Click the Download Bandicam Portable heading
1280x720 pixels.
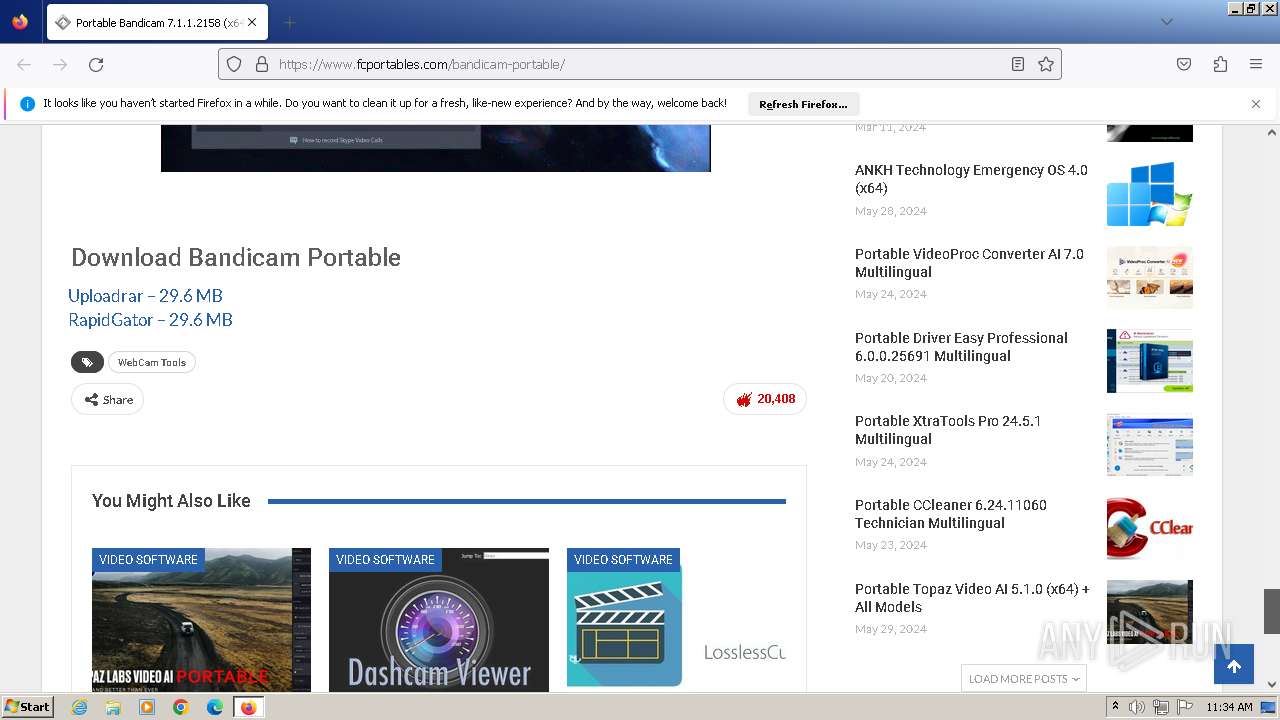[x=236, y=257]
